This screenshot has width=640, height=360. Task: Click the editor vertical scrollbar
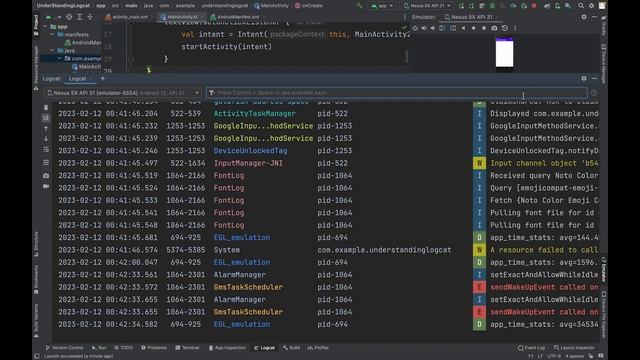coord(407,56)
